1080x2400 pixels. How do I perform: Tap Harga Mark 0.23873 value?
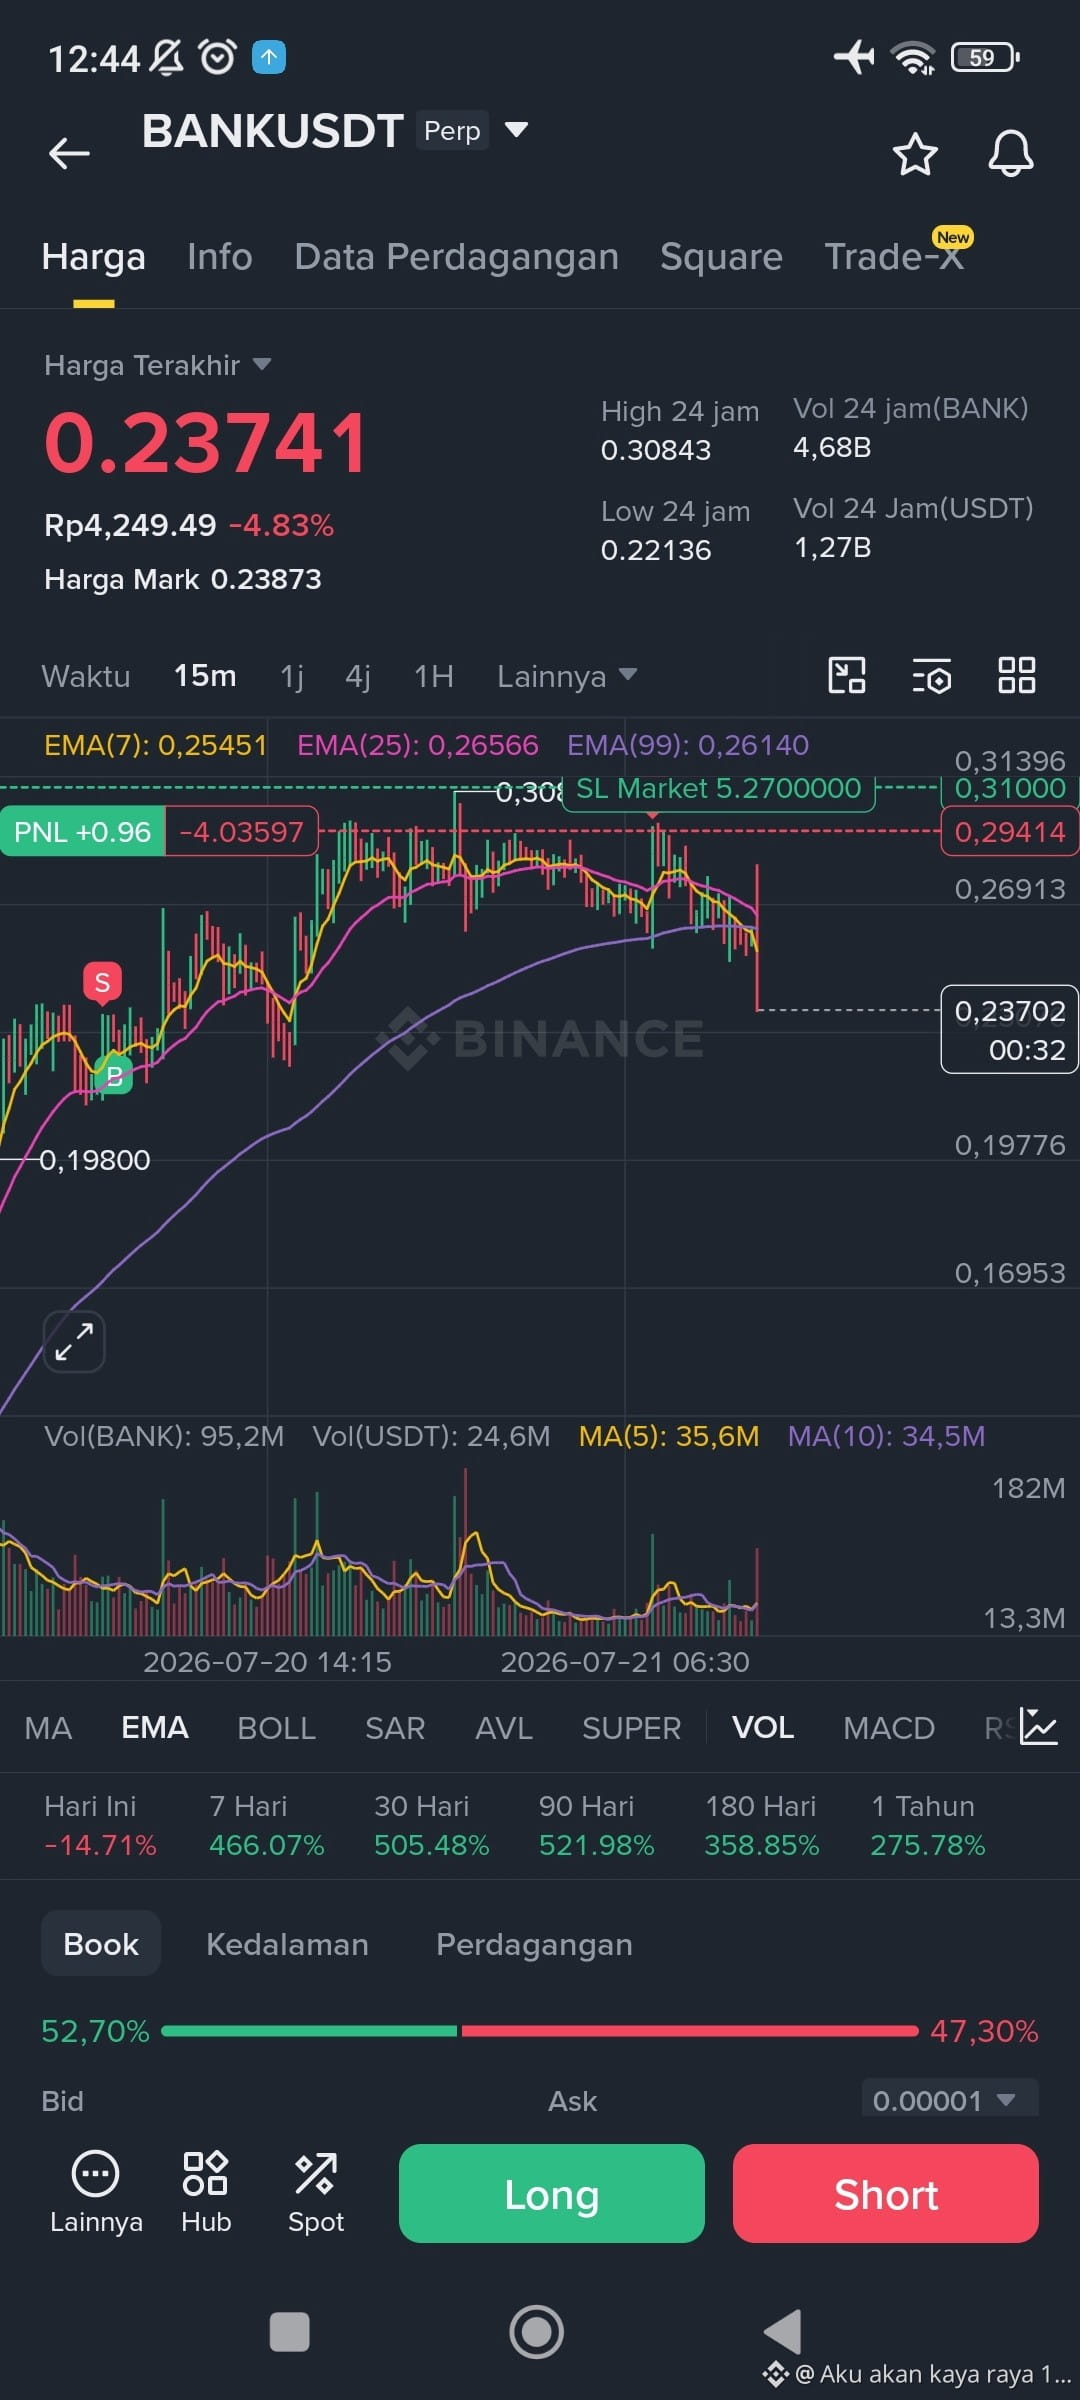(x=183, y=579)
